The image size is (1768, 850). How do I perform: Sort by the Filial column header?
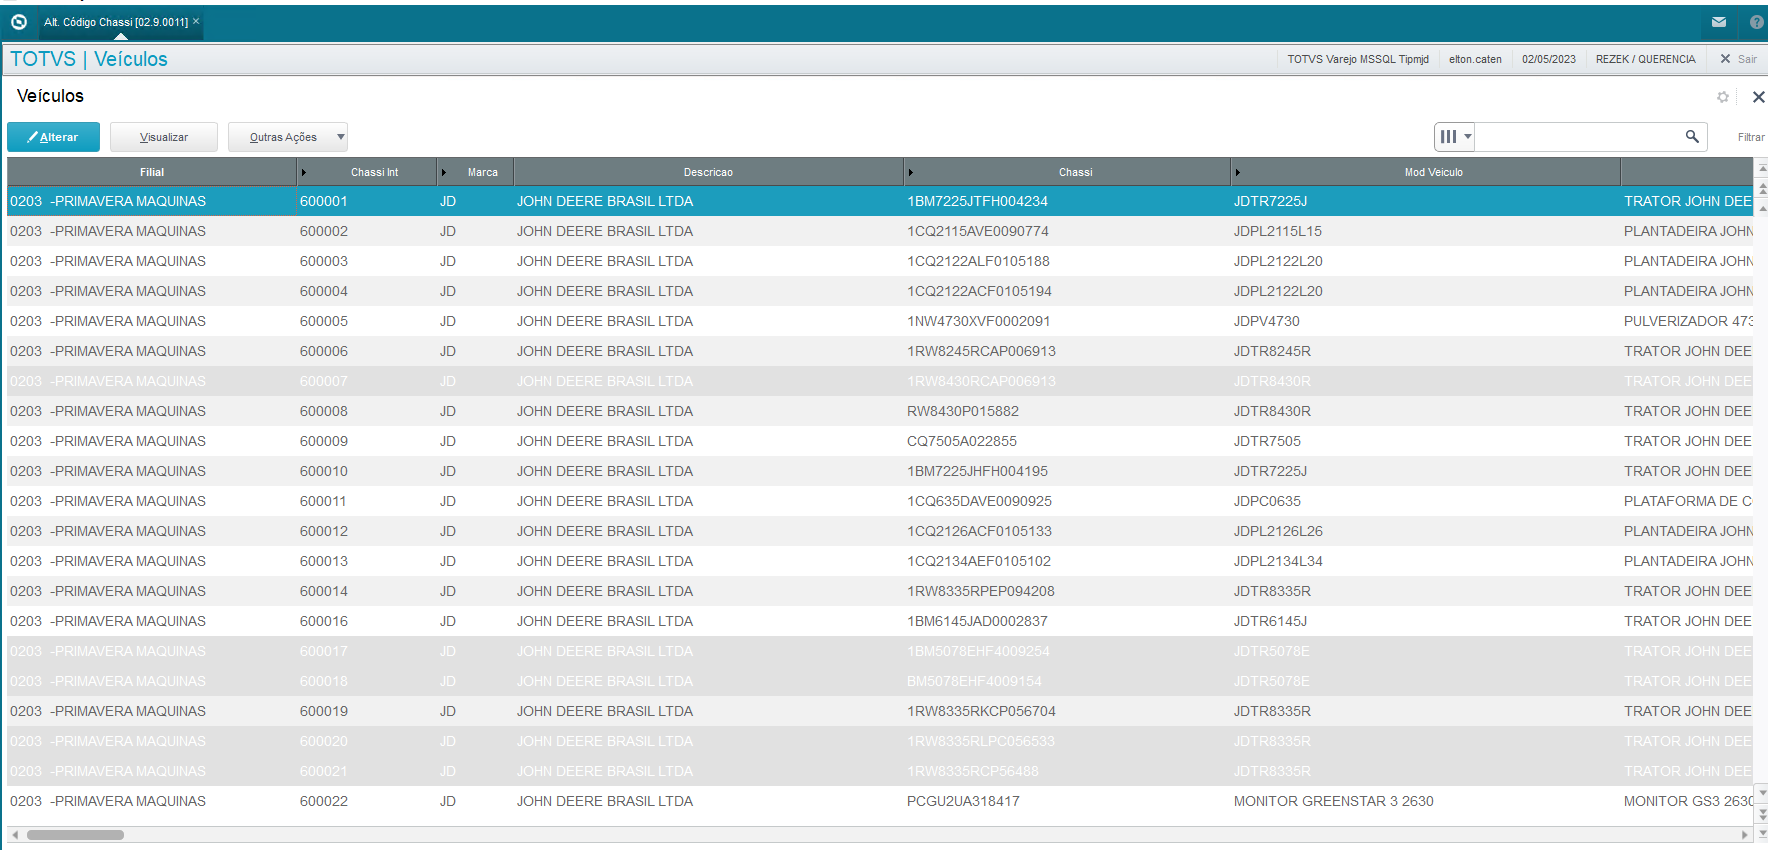tap(152, 172)
